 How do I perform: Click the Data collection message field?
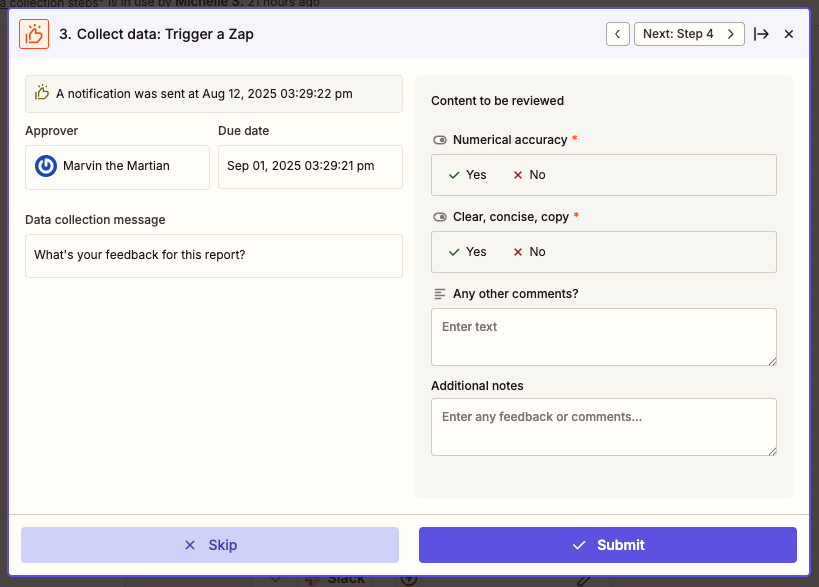213,256
